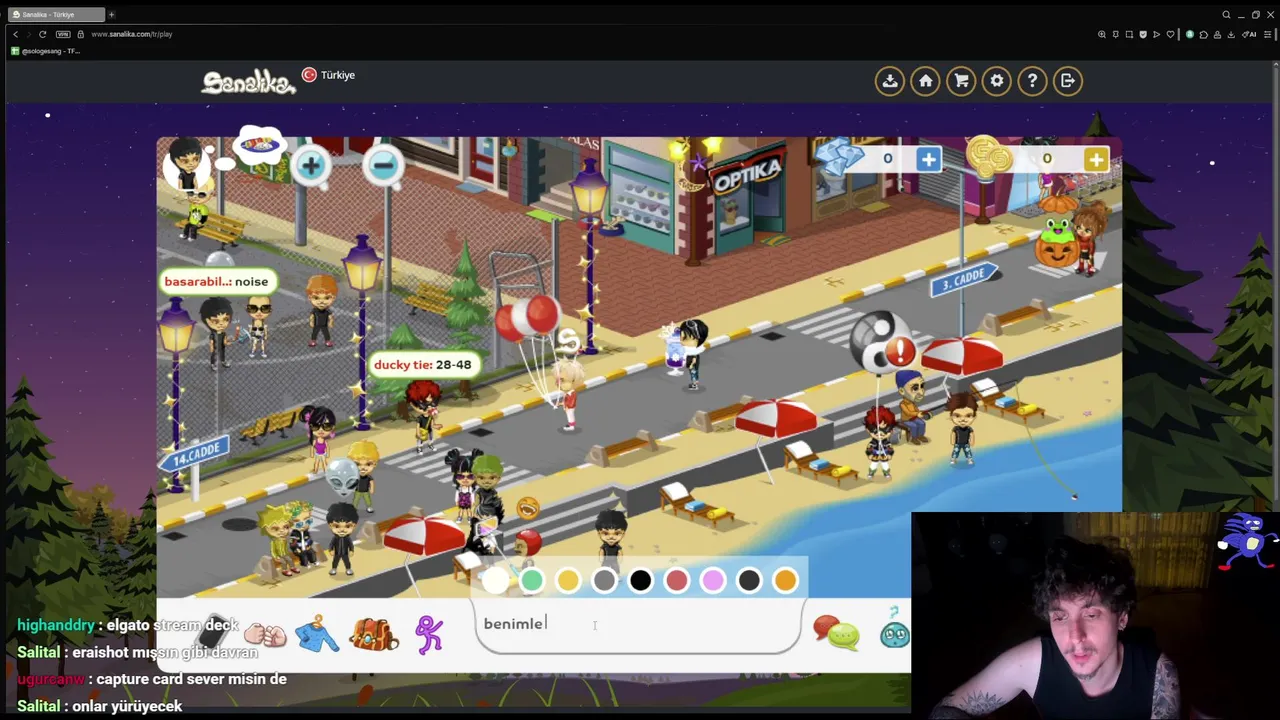This screenshot has height=720, width=1280.
Task: Go to Sanalika home icon
Action: [x=925, y=81]
